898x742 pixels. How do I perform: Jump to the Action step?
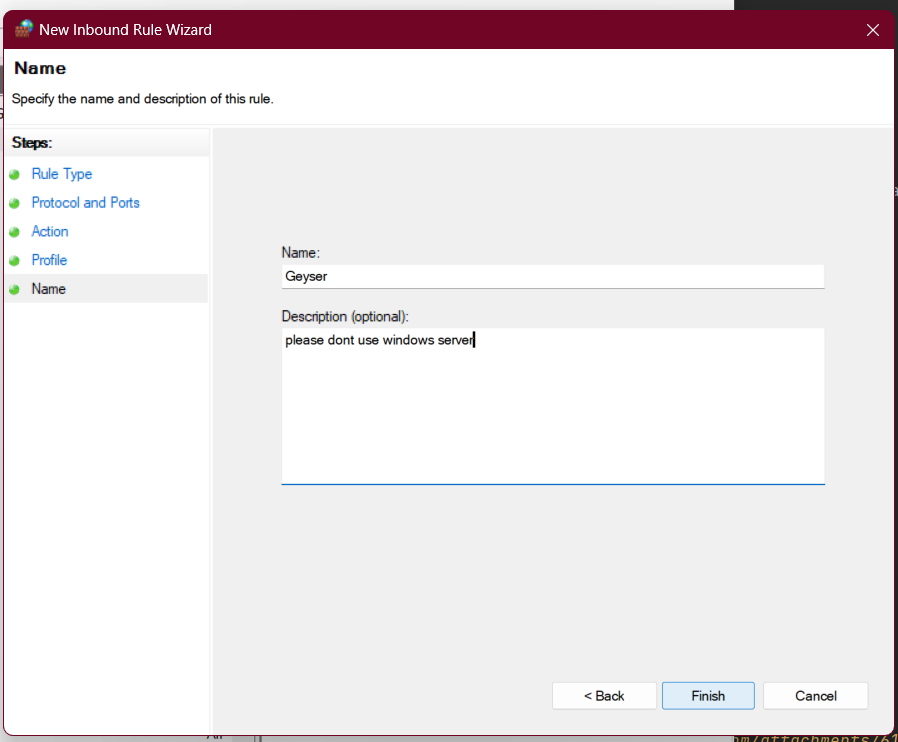tap(50, 232)
